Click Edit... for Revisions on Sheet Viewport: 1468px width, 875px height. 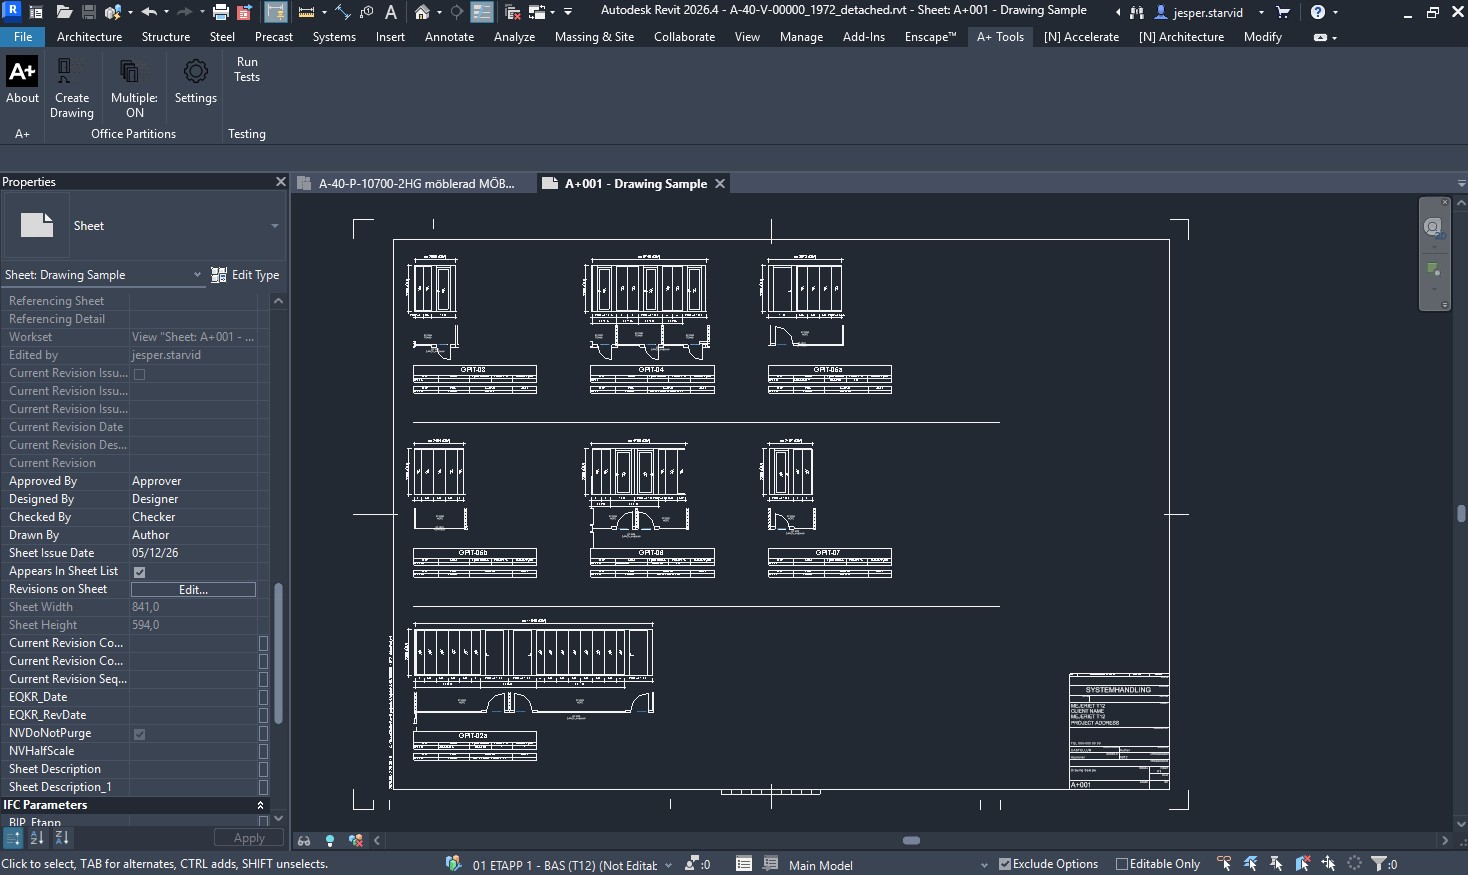tap(193, 590)
